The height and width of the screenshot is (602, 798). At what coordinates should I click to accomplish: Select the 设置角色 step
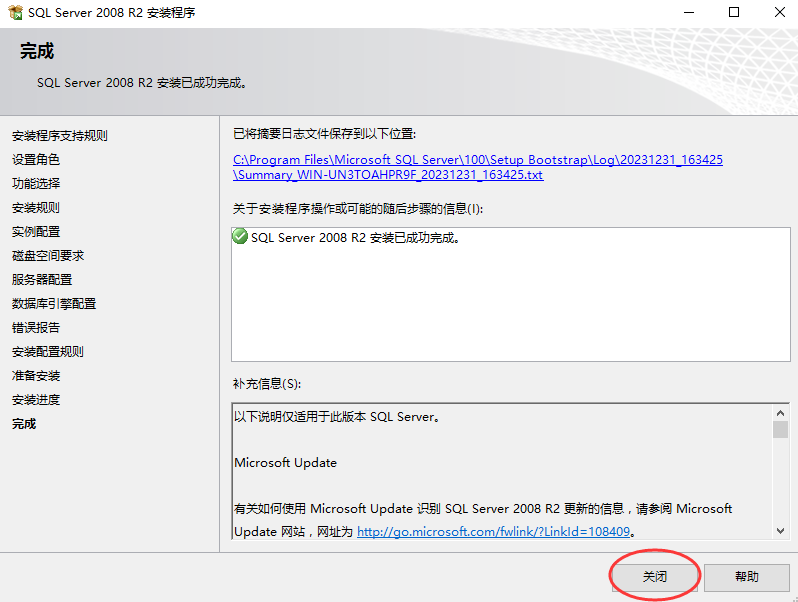click(x=36, y=160)
